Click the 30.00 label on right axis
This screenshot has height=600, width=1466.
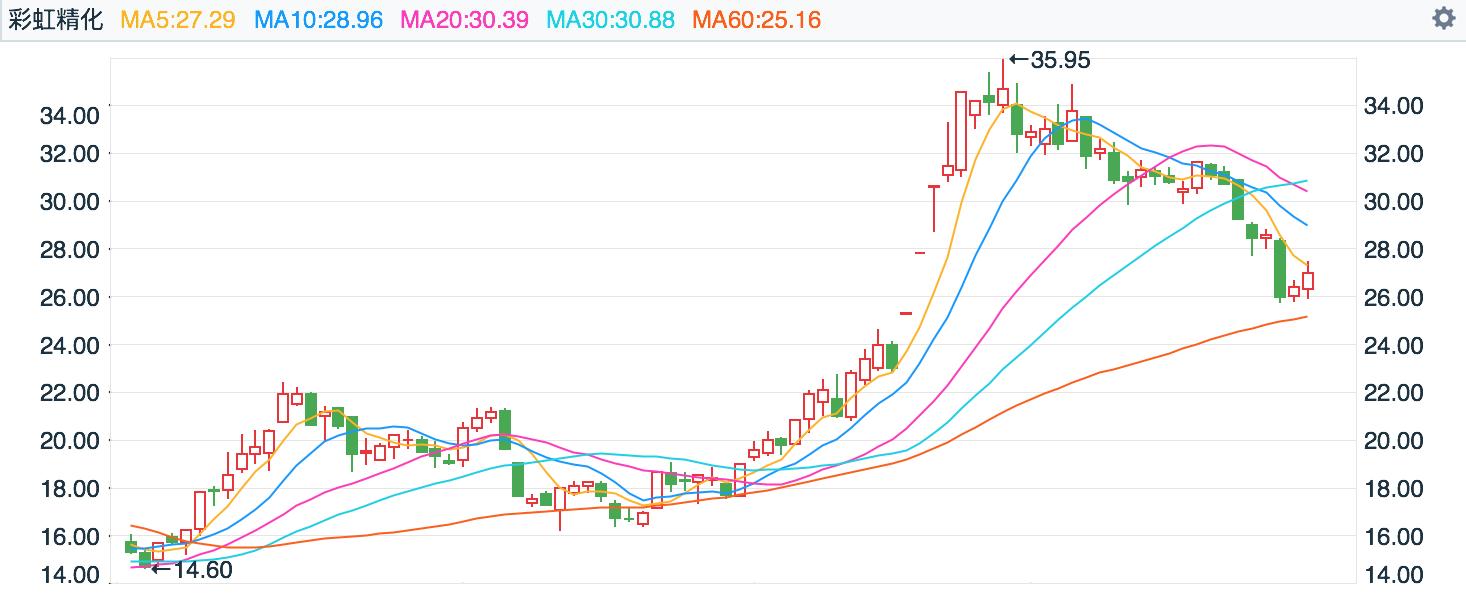pos(1392,201)
